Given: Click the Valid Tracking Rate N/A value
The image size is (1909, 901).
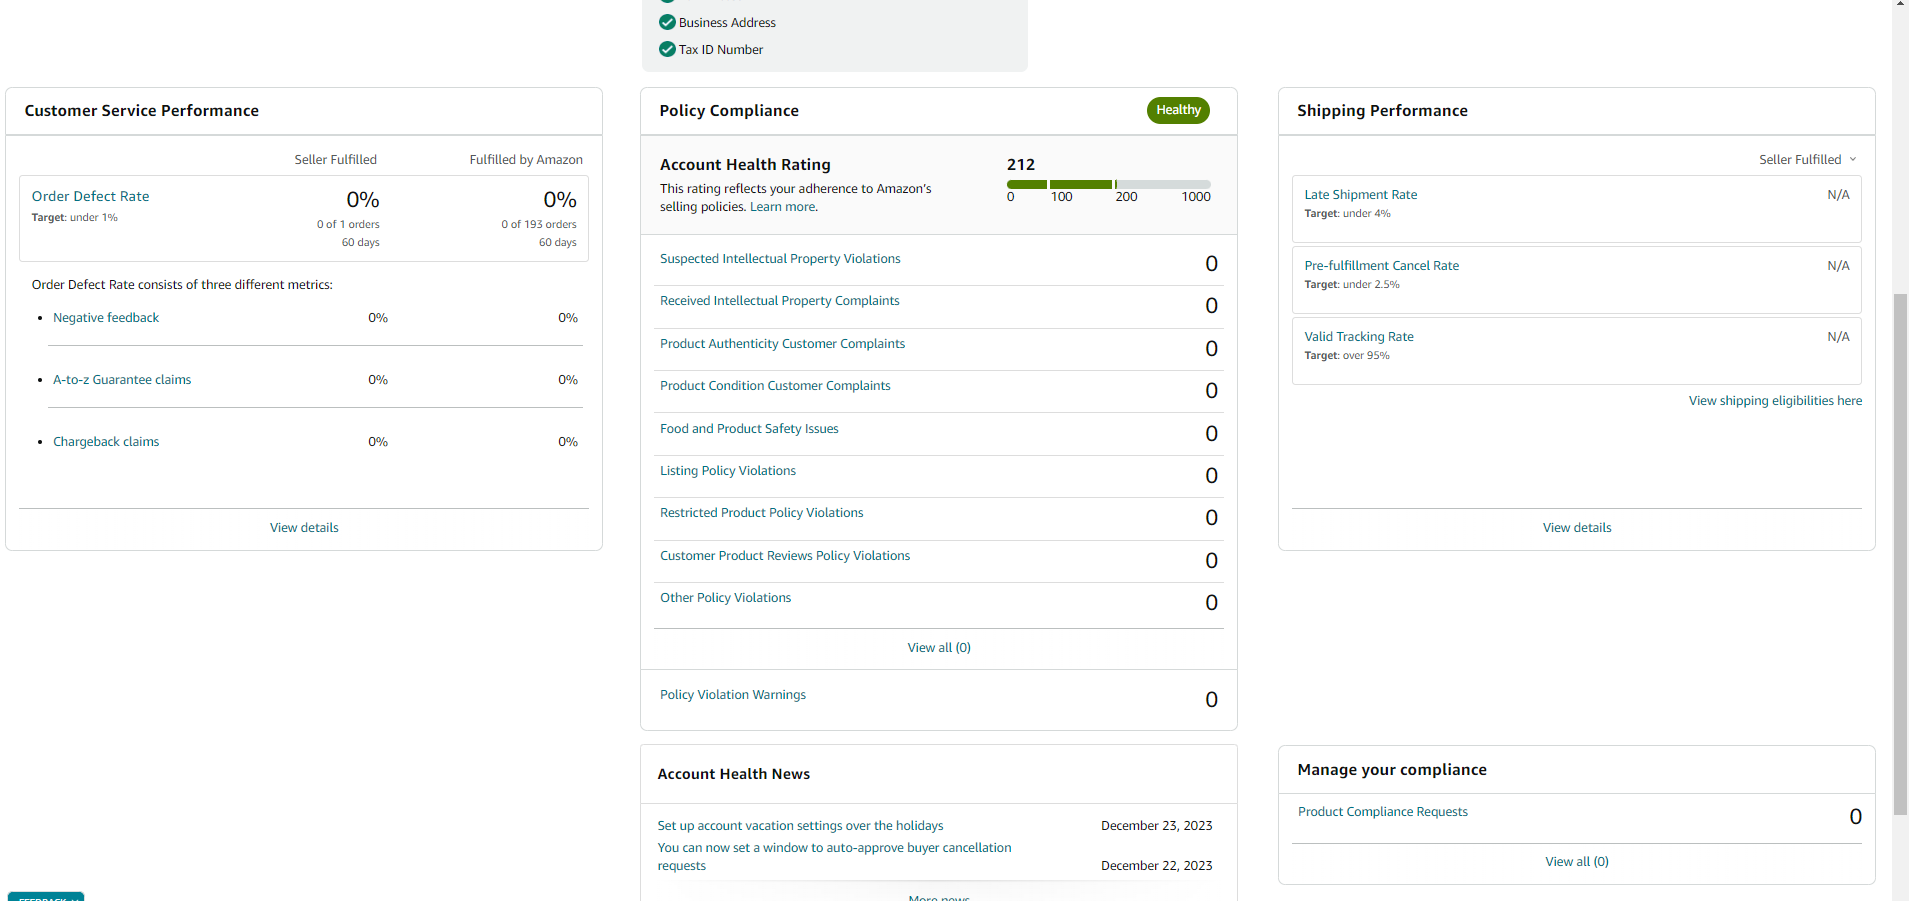Looking at the screenshot, I should pos(1838,337).
